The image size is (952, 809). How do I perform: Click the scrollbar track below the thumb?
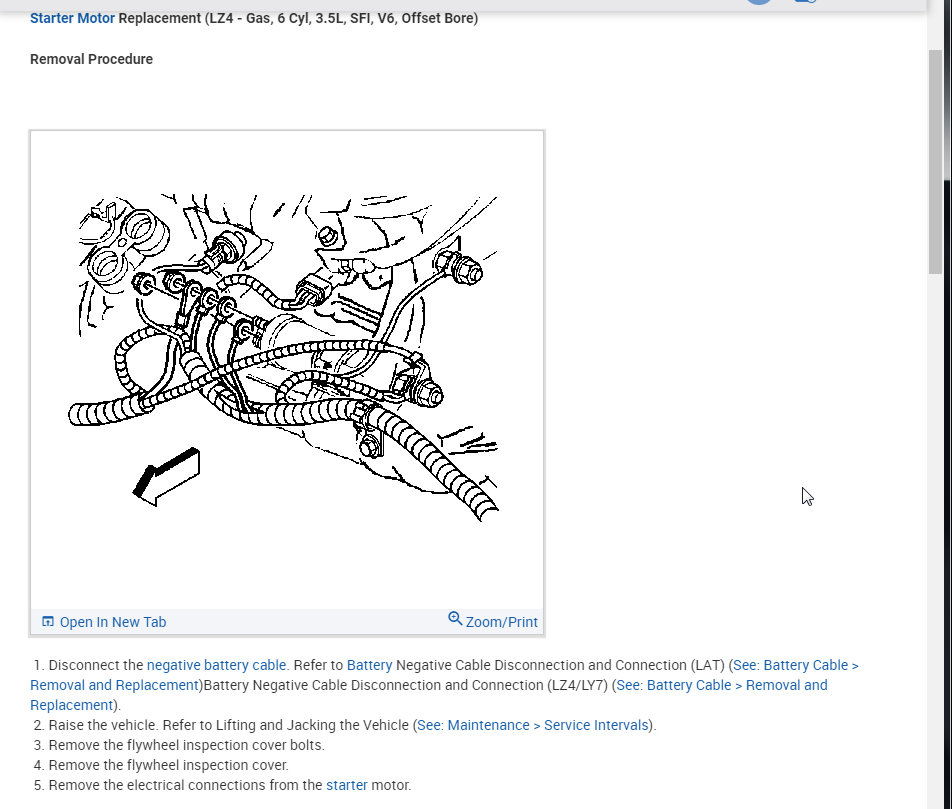(x=934, y=541)
